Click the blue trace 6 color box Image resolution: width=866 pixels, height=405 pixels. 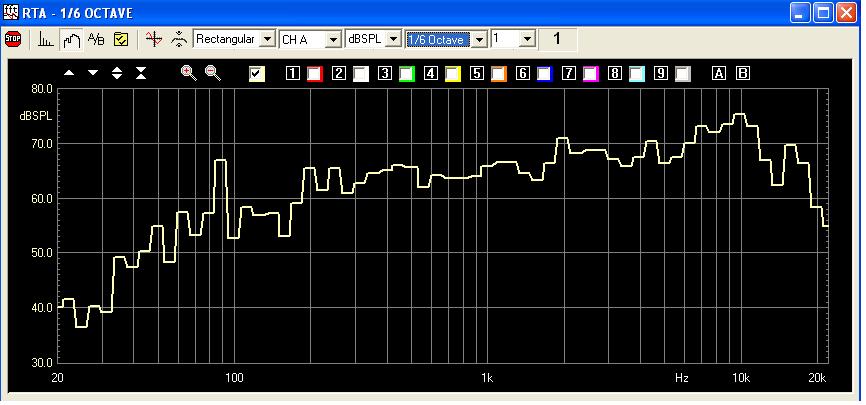point(544,73)
